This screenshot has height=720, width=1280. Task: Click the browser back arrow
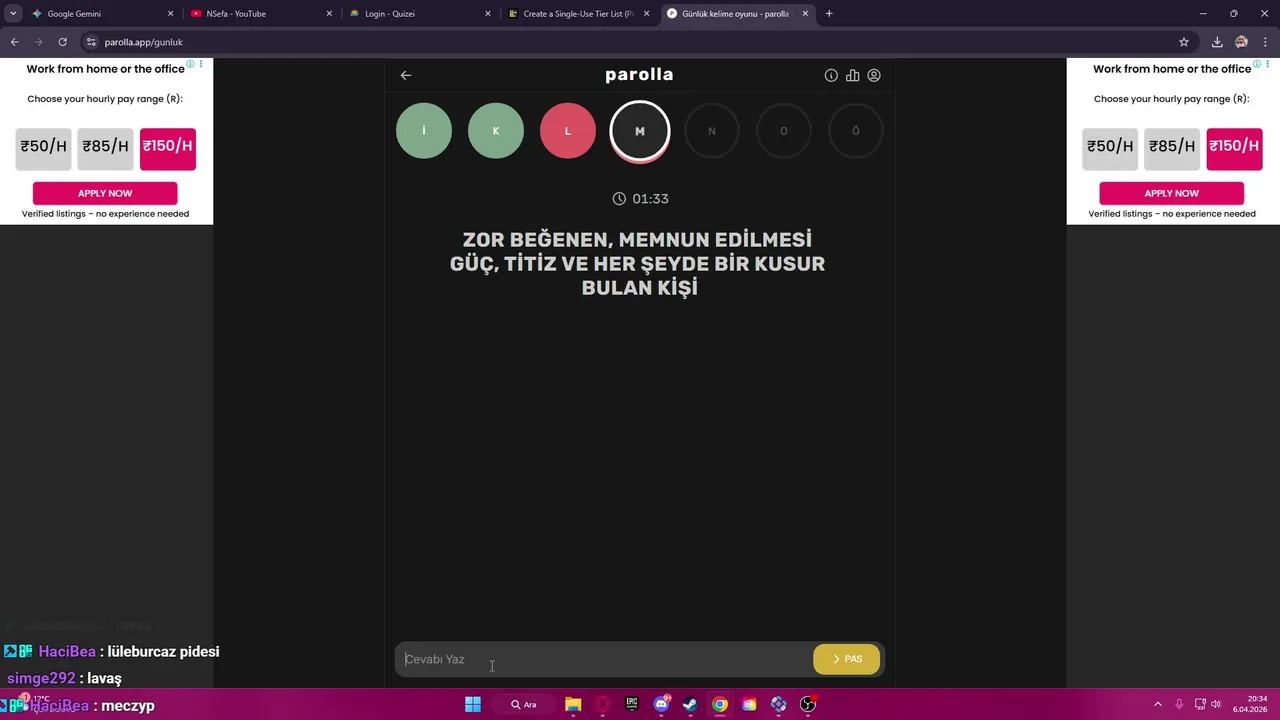15,42
